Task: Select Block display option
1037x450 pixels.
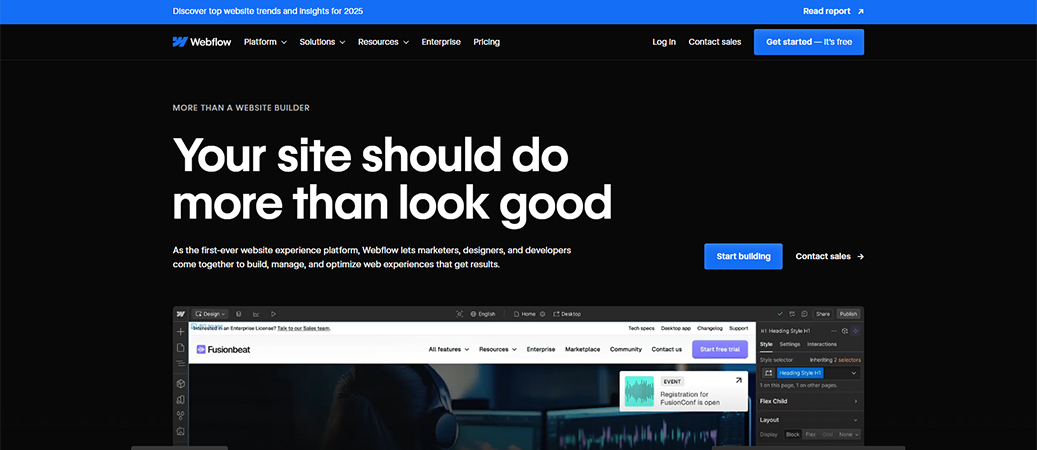Action: coord(793,434)
